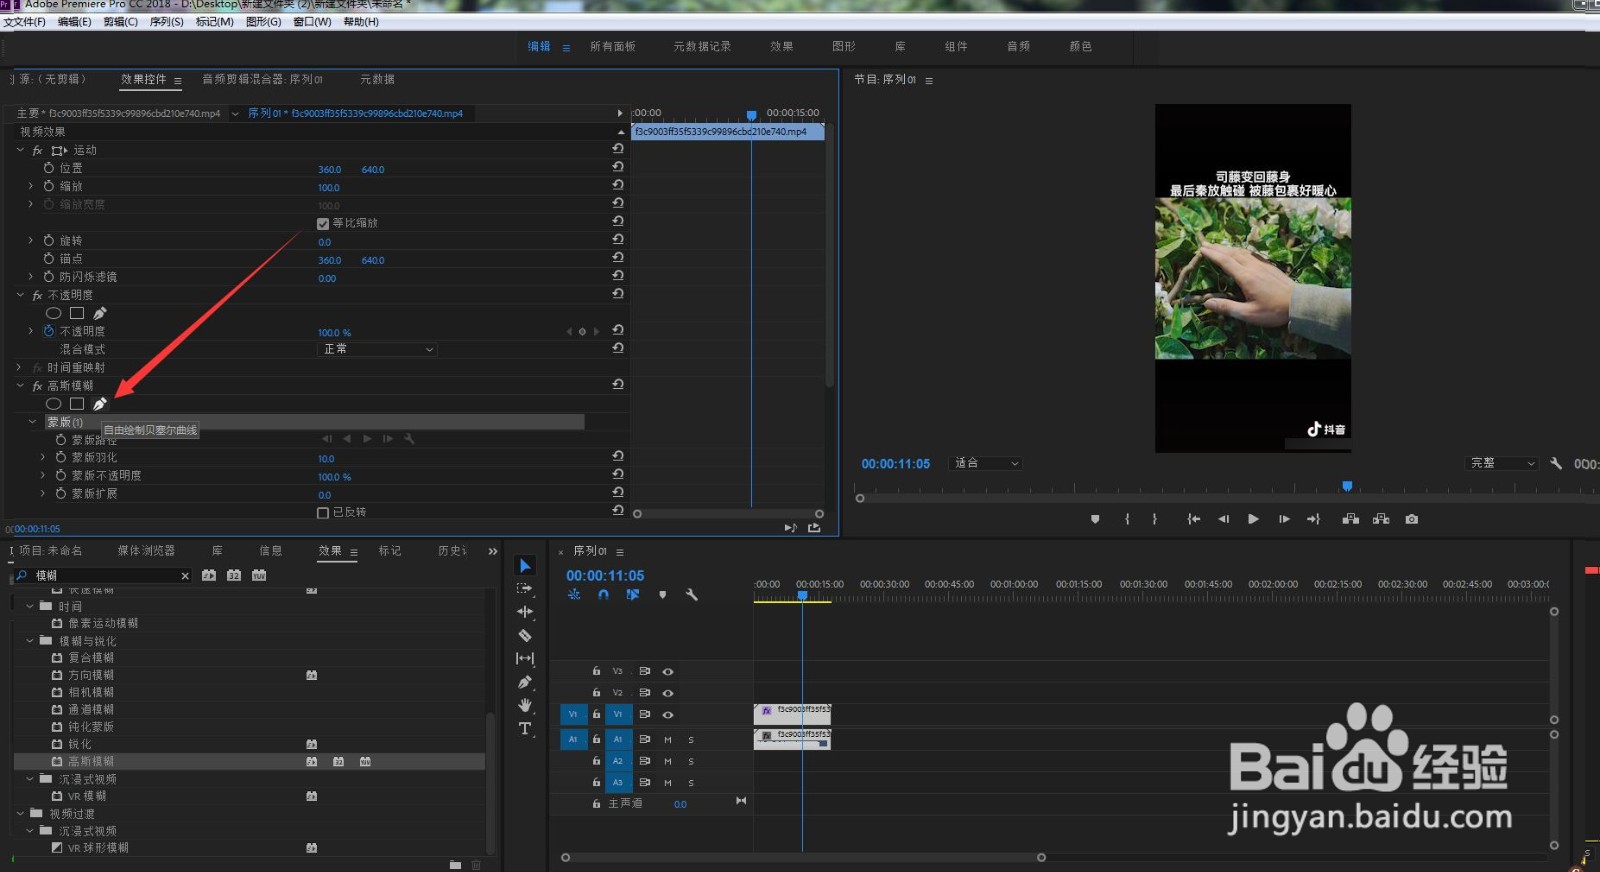Toggle 蒙版羽化 animation stopwatch
Screen dimensions: 1600x872
coord(61,457)
